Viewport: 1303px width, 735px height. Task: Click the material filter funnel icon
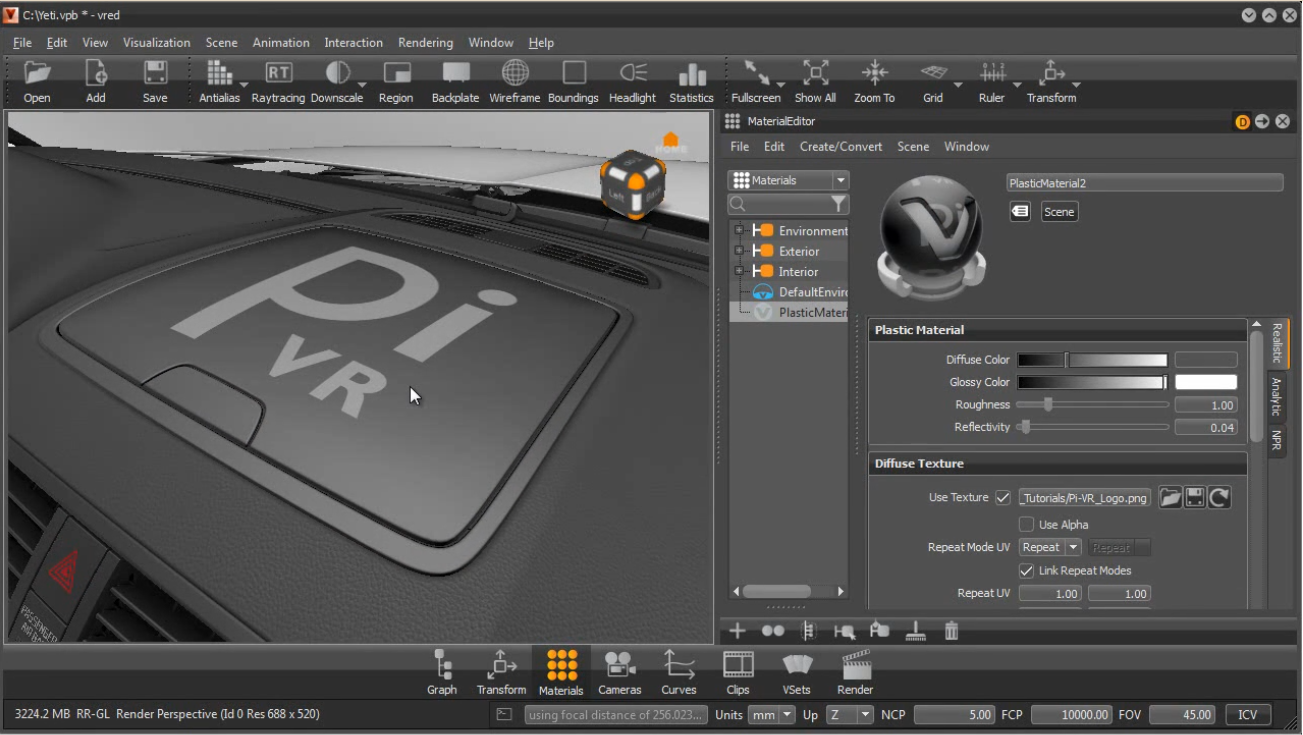(x=839, y=204)
